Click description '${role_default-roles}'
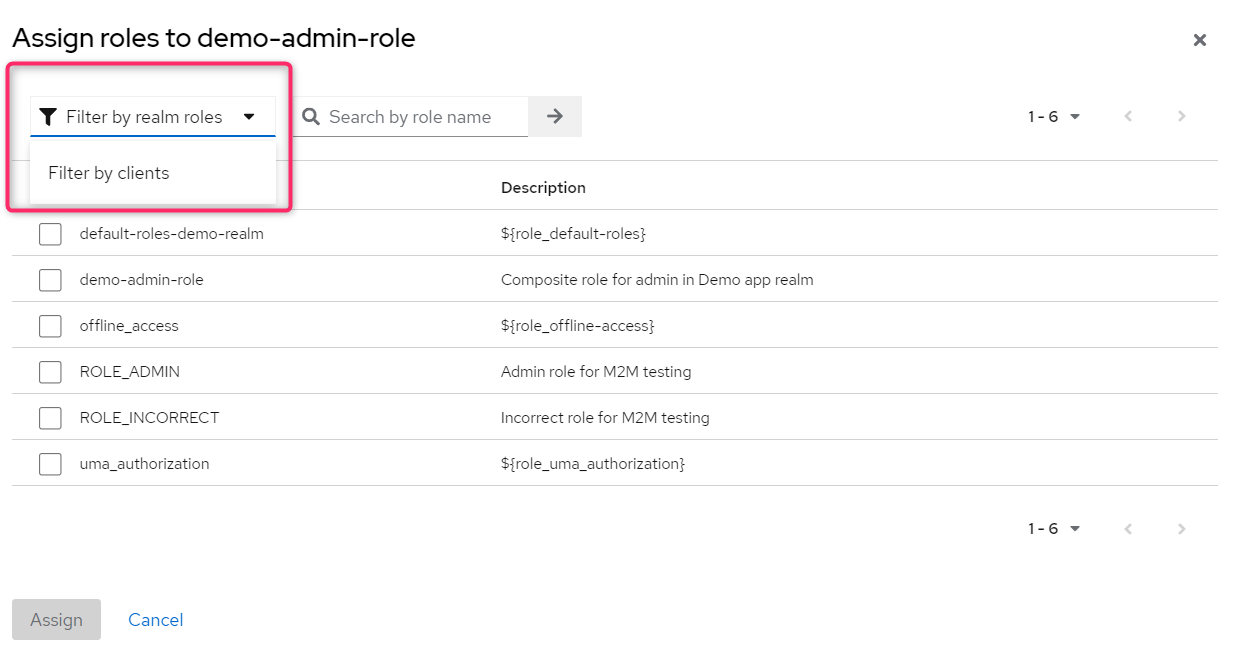 click(574, 234)
